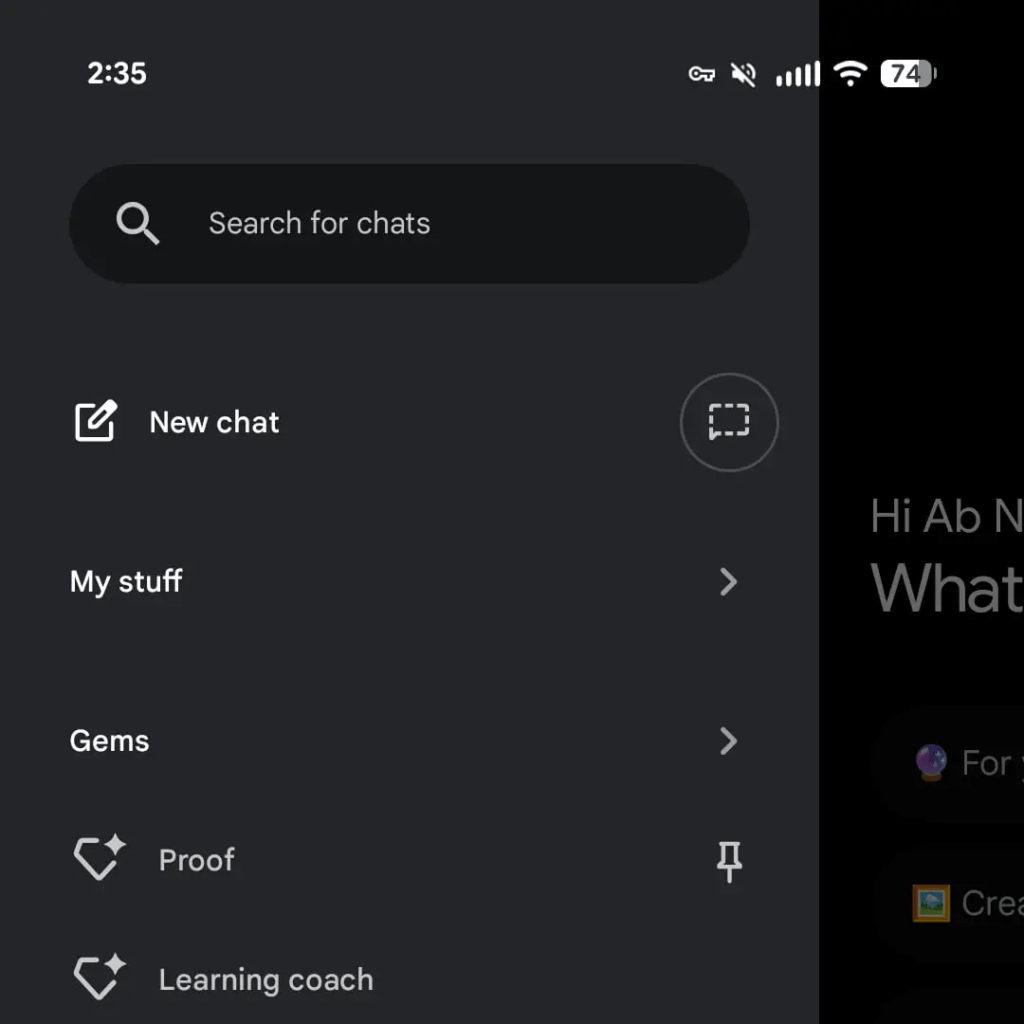The width and height of the screenshot is (1024, 1024).
Task: Tap the Wi-Fi status icon
Action: [850, 73]
